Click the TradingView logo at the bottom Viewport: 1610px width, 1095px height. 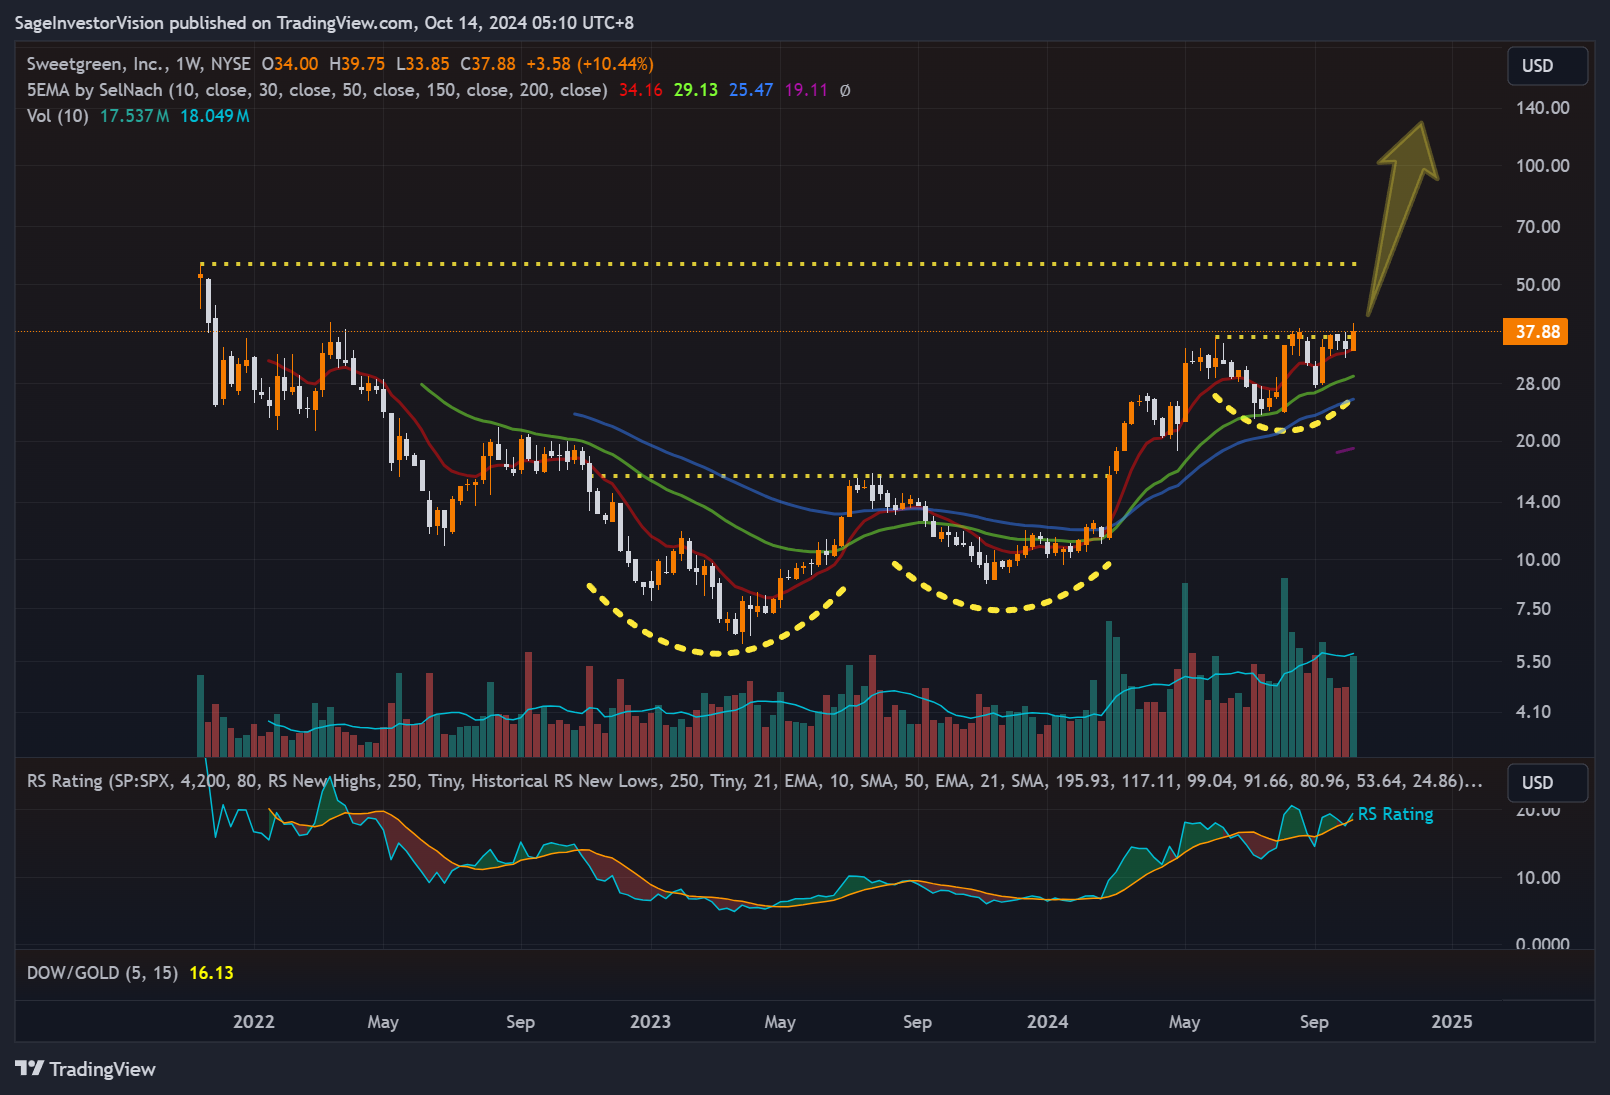[86, 1069]
